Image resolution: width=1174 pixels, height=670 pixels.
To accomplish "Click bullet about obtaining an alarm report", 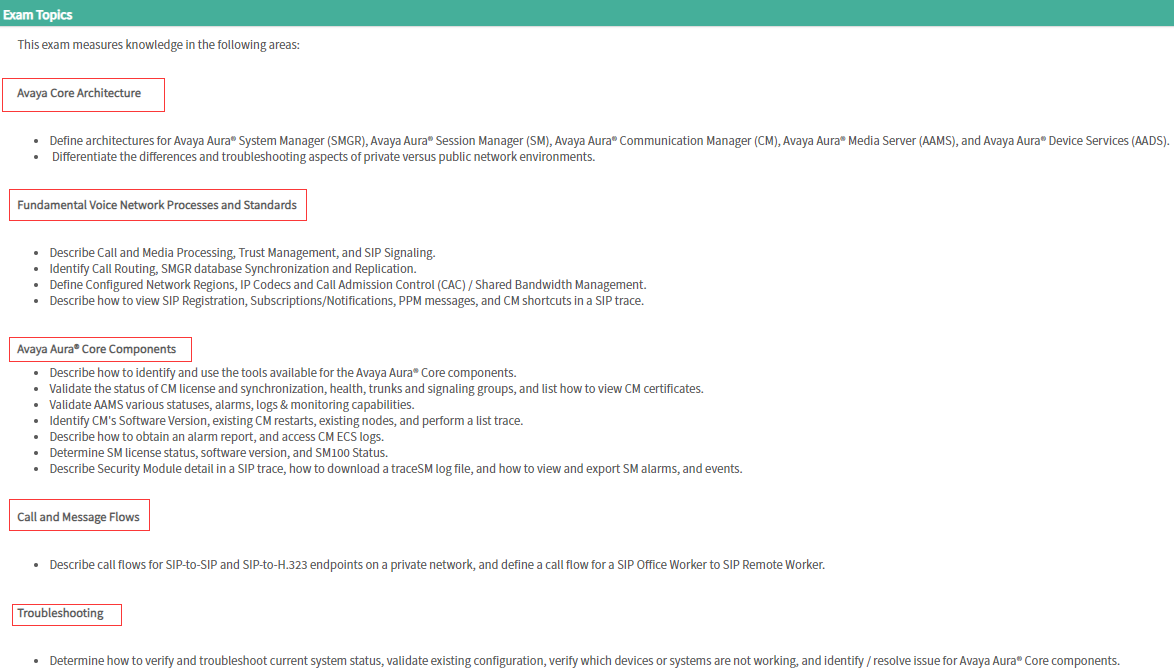I will (x=216, y=437).
